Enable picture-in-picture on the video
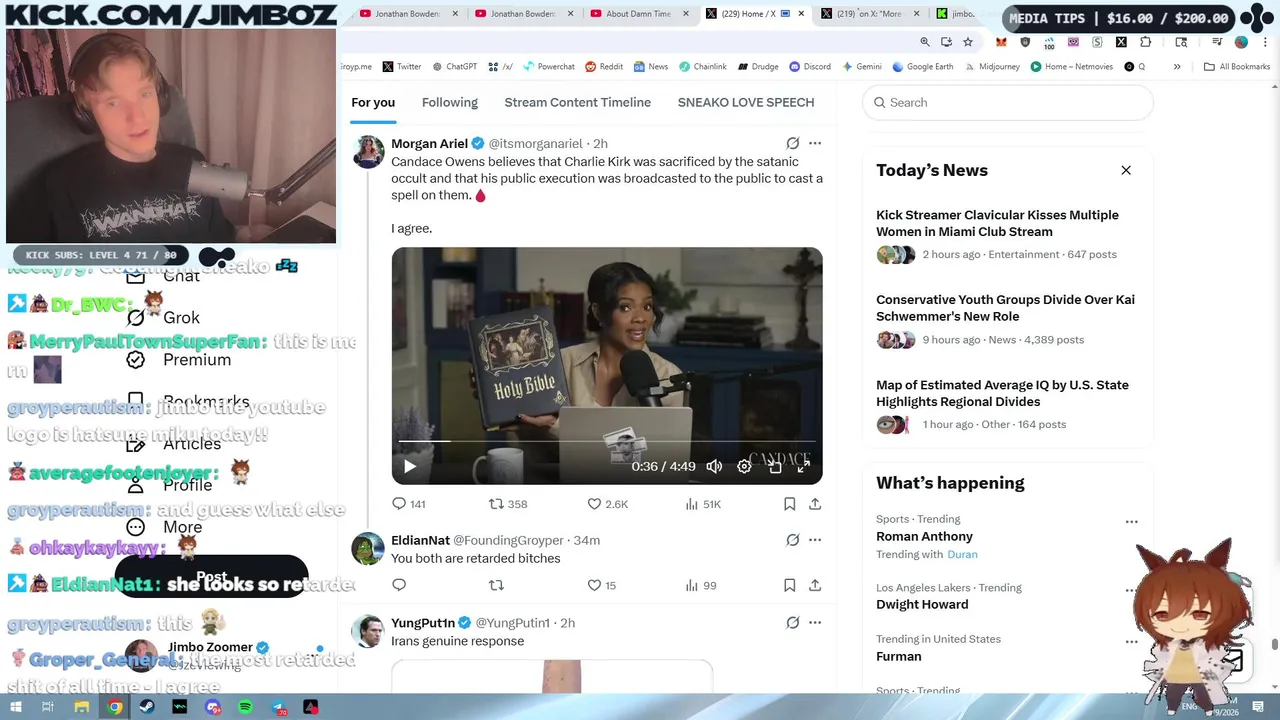The height and width of the screenshot is (720, 1280). point(774,466)
